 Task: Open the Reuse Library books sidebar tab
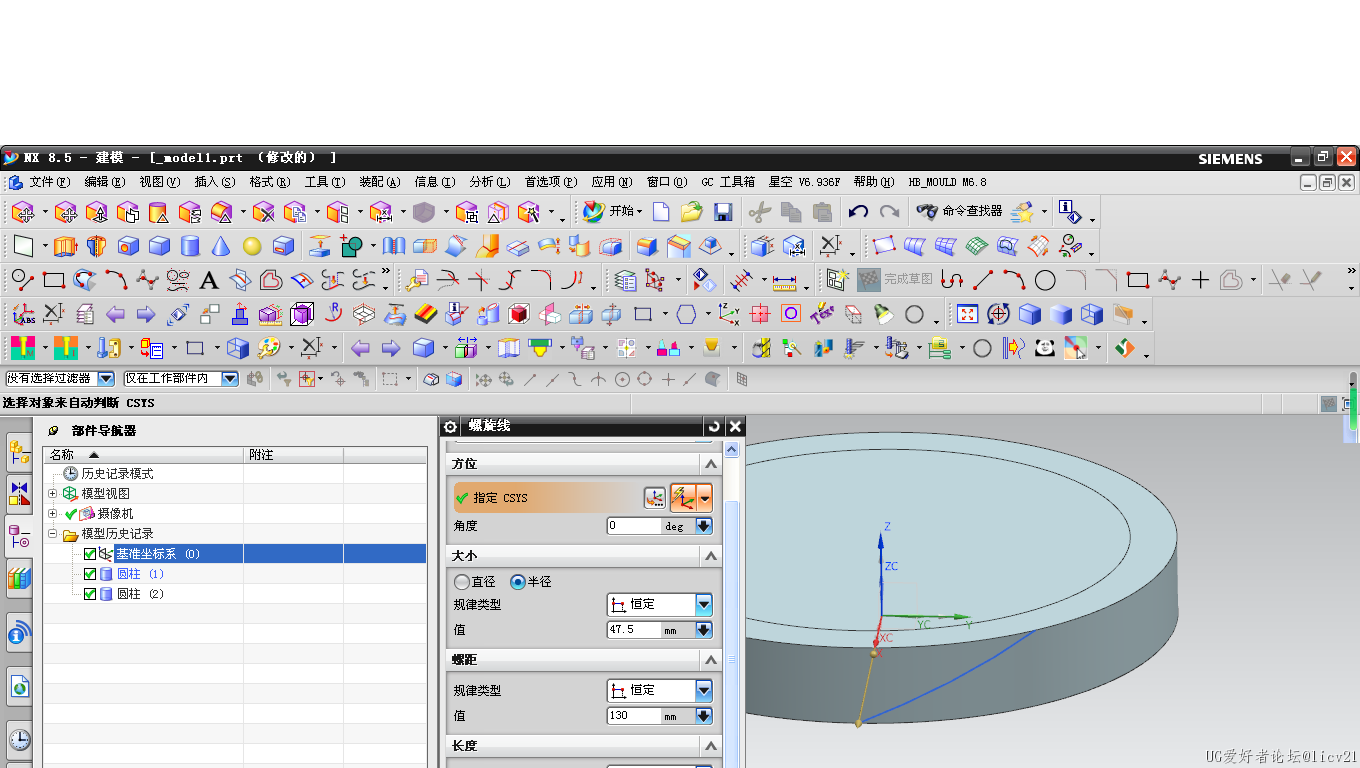[19, 578]
